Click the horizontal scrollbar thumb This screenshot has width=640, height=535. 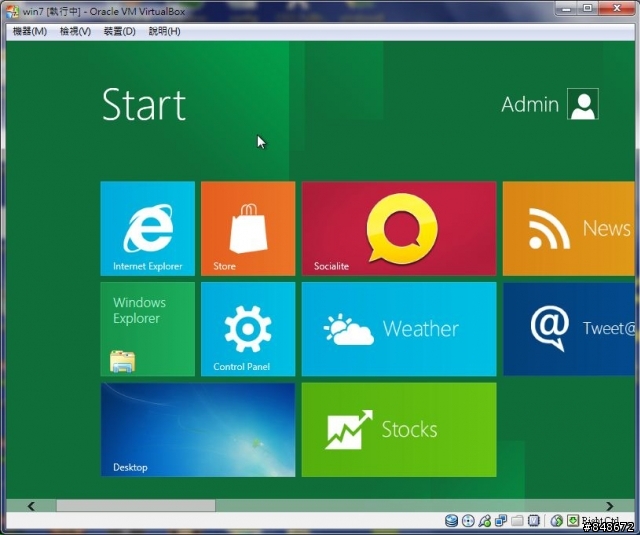pos(136,506)
